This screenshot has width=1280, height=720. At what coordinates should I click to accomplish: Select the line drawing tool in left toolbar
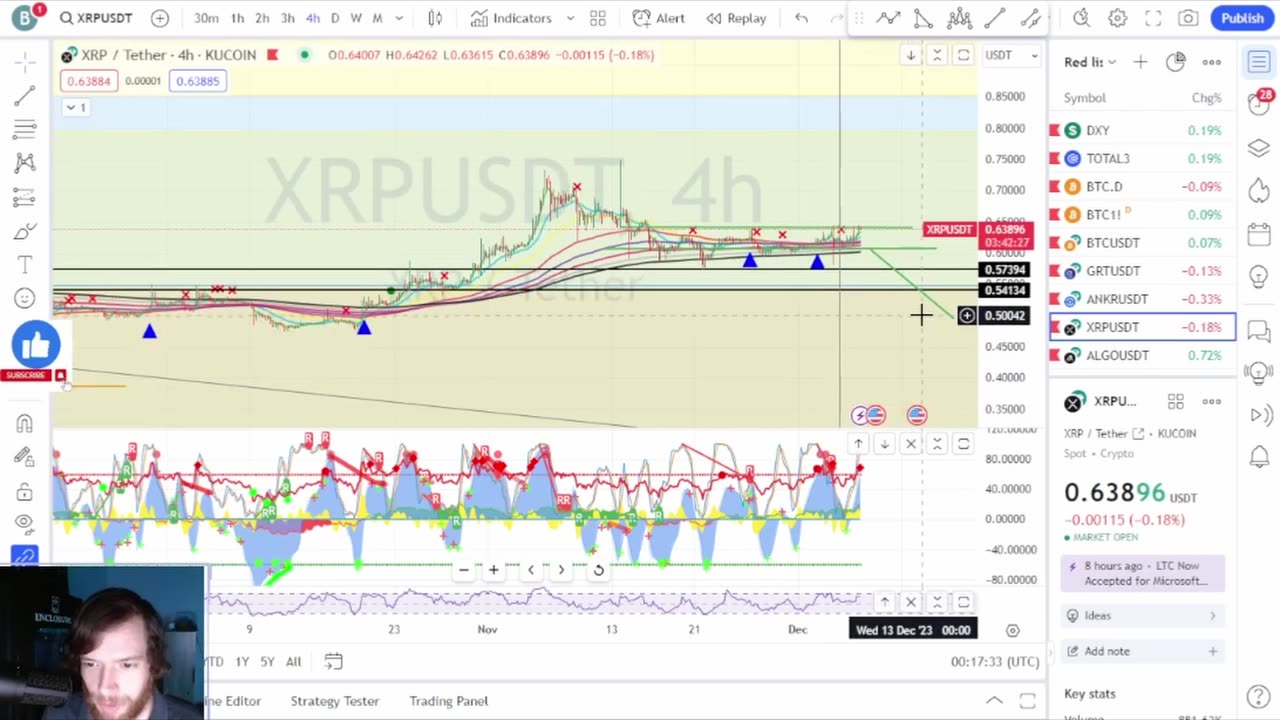(25, 96)
